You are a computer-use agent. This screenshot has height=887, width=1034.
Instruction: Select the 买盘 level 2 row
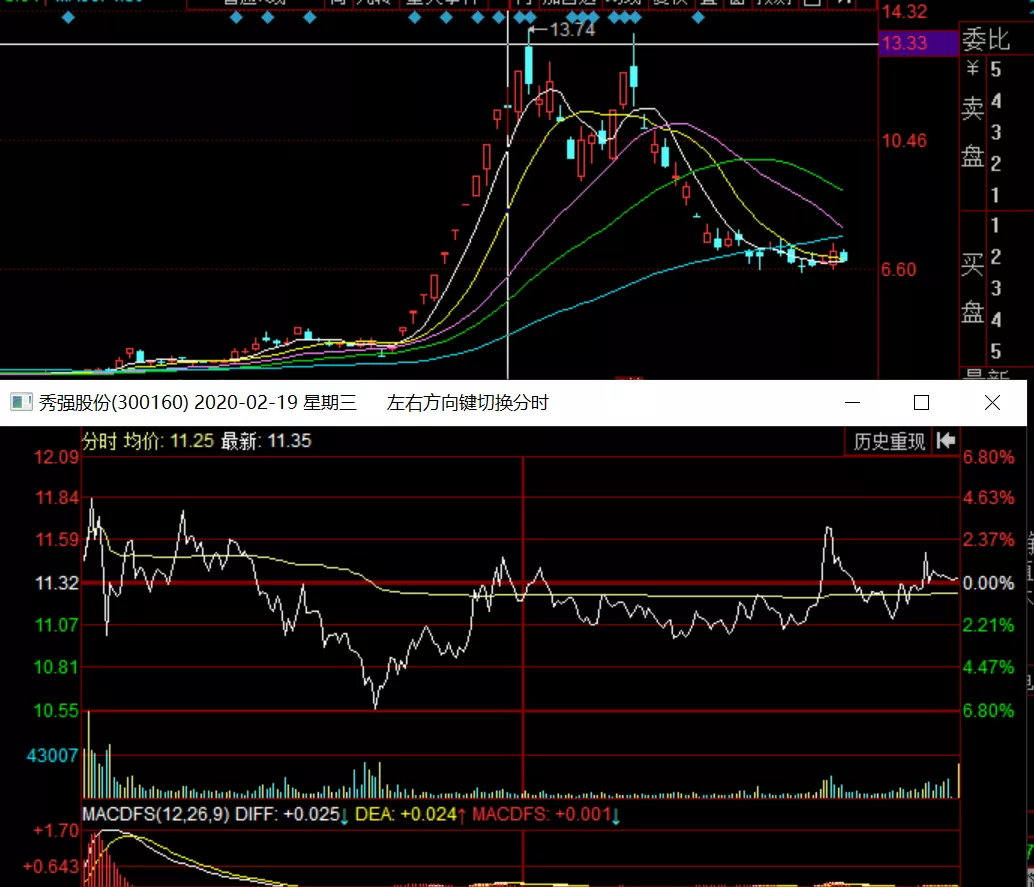[996, 257]
